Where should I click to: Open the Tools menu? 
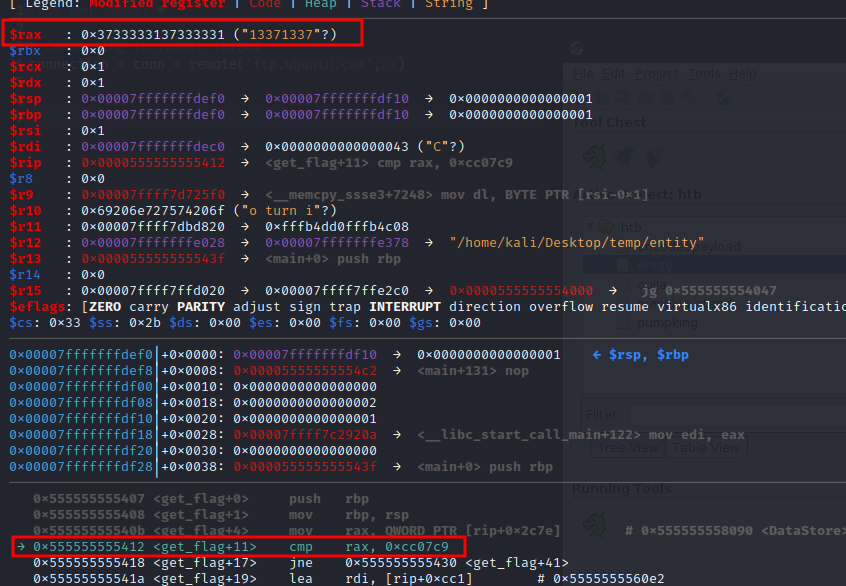[703, 74]
